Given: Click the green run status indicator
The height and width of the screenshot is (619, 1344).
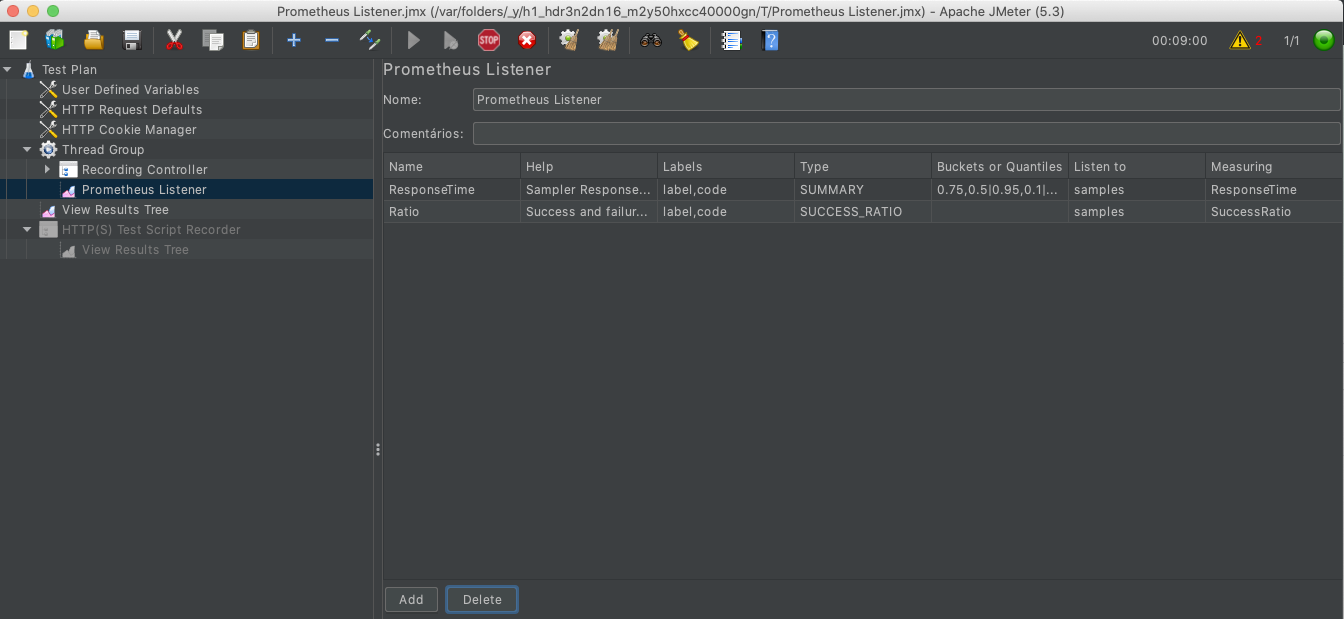Looking at the screenshot, I should click(1324, 41).
